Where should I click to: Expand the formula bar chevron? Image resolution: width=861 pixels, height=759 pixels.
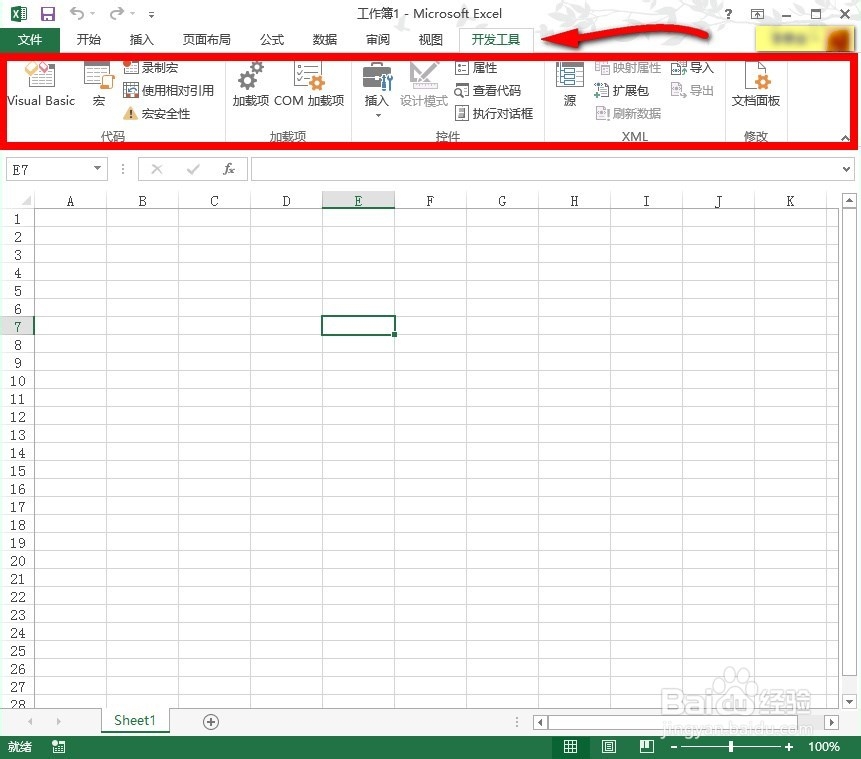(x=846, y=170)
